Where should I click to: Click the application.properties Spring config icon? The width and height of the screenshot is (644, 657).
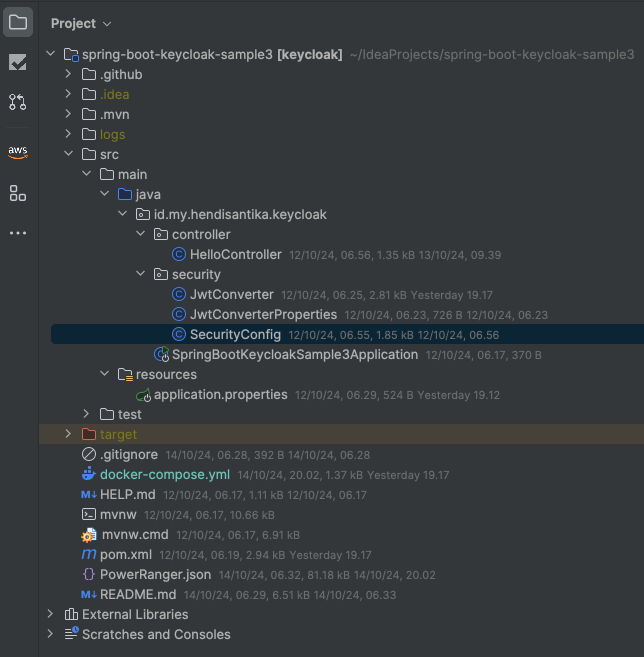coord(144,395)
